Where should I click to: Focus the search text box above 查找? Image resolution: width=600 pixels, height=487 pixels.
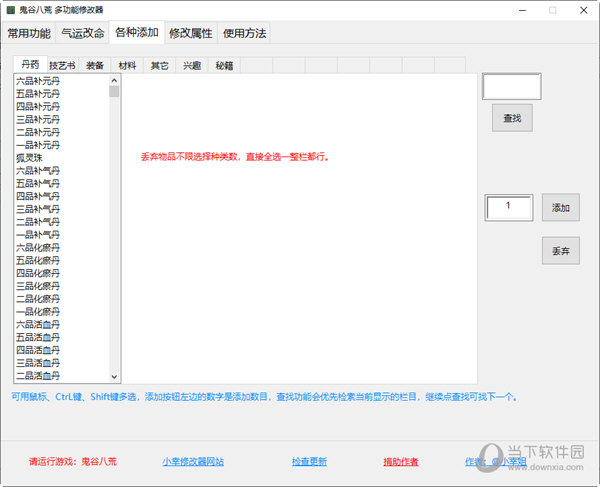(512, 86)
